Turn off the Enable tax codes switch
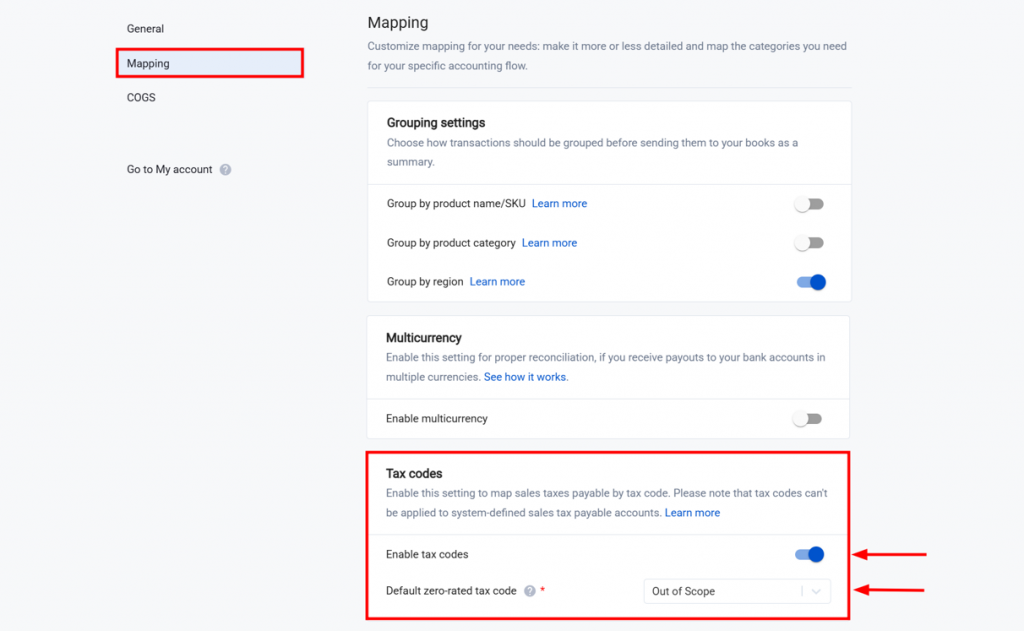 pos(810,554)
